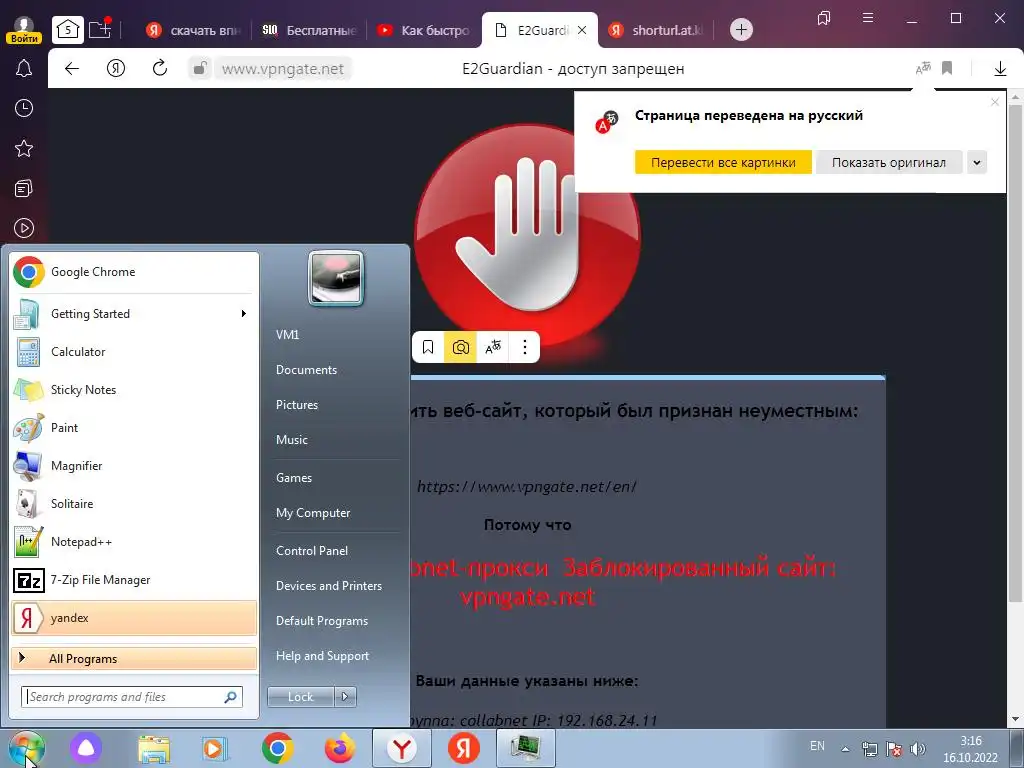Launch Paint from Start menu
Image resolution: width=1024 pixels, height=768 pixels.
[134, 428]
